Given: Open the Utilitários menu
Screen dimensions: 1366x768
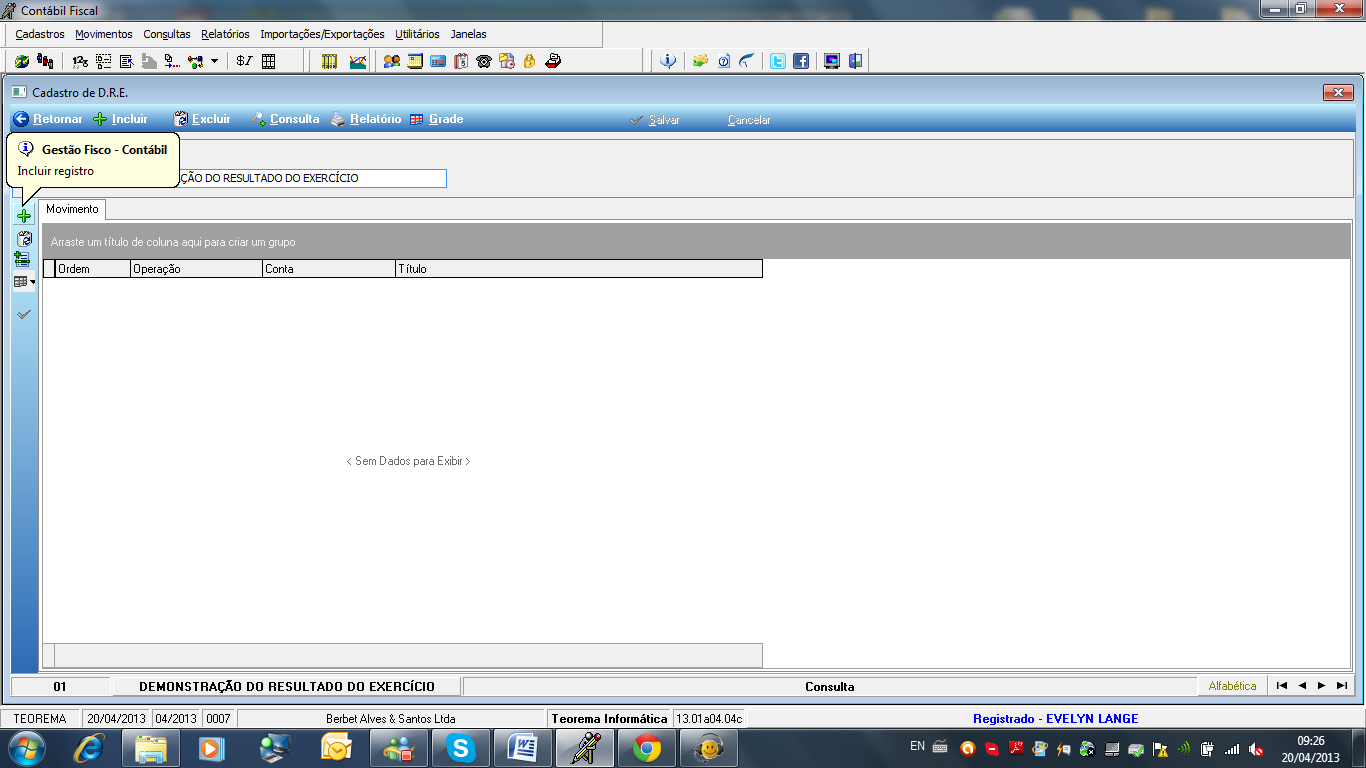Looking at the screenshot, I should coord(417,34).
